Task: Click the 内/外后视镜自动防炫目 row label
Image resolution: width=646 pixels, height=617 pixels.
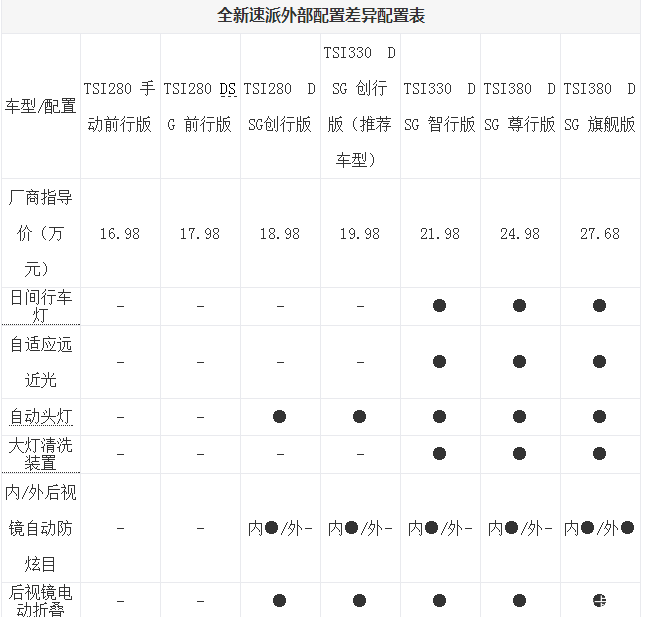Action: (x=40, y=528)
